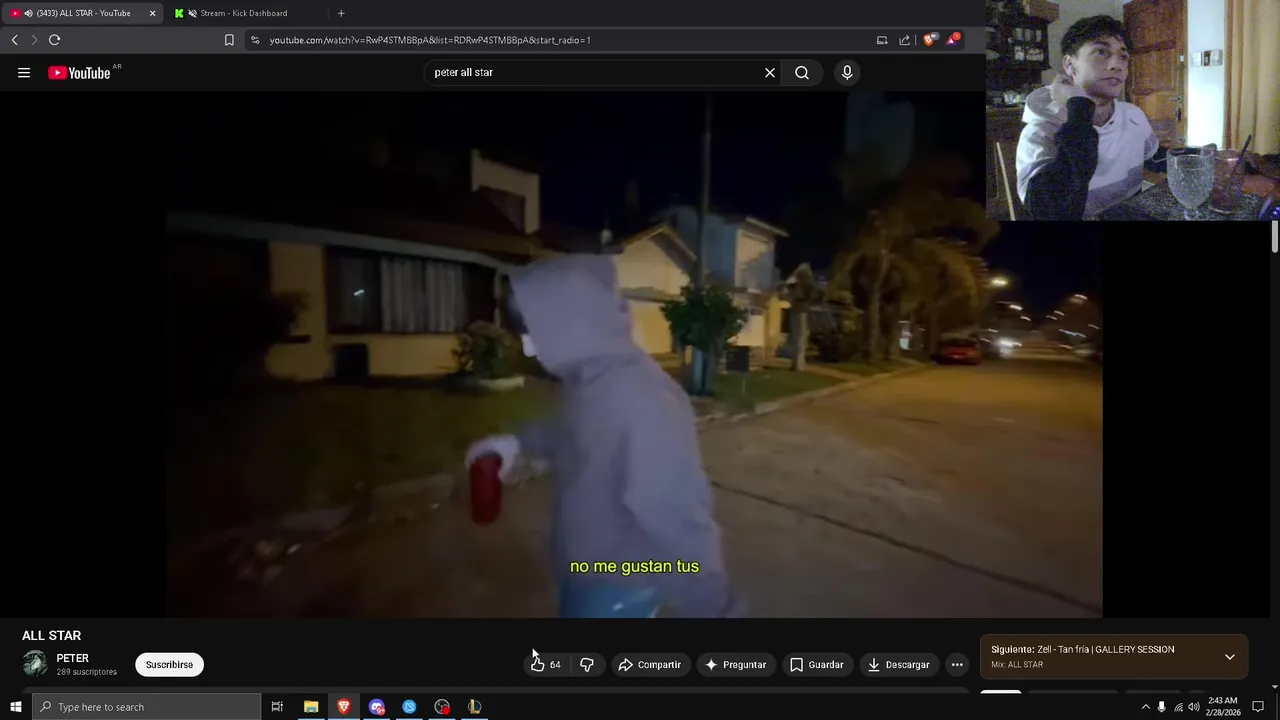Open File Explorer from taskbar

[311, 707]
